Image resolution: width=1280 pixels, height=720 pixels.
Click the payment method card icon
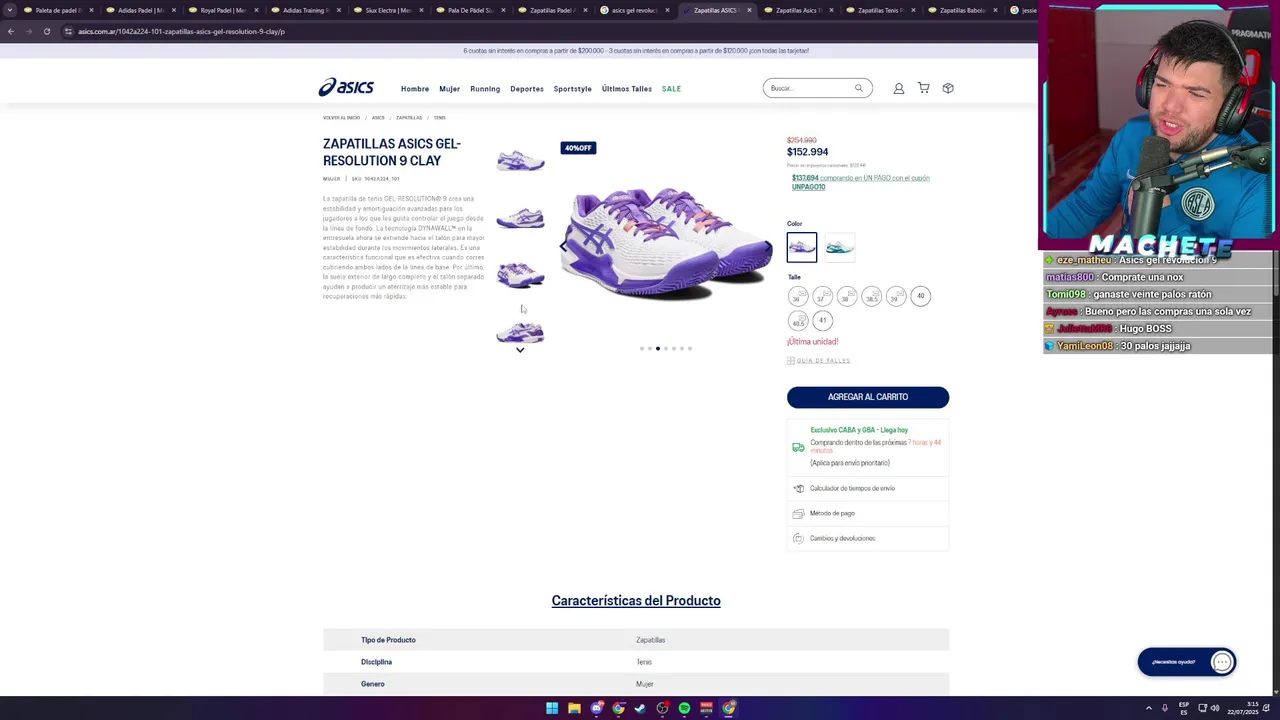pyautogui.click(x=798, y=513)
